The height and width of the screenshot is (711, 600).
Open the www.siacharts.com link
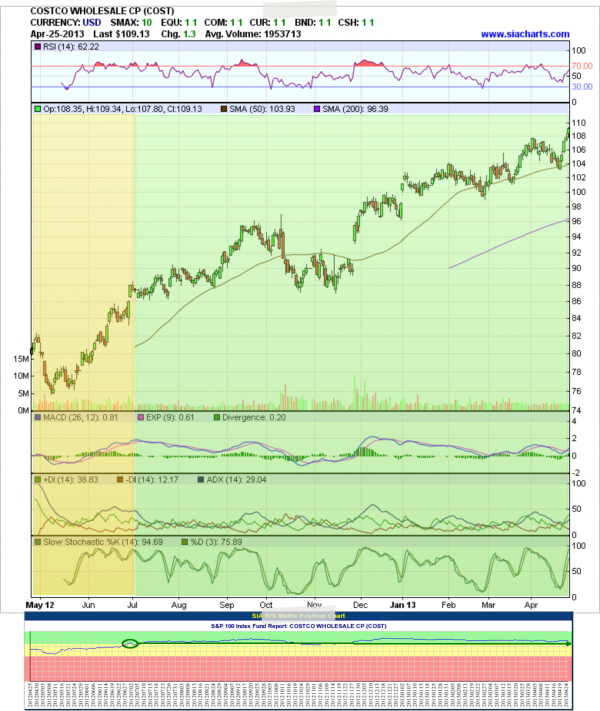click(524, 34)
